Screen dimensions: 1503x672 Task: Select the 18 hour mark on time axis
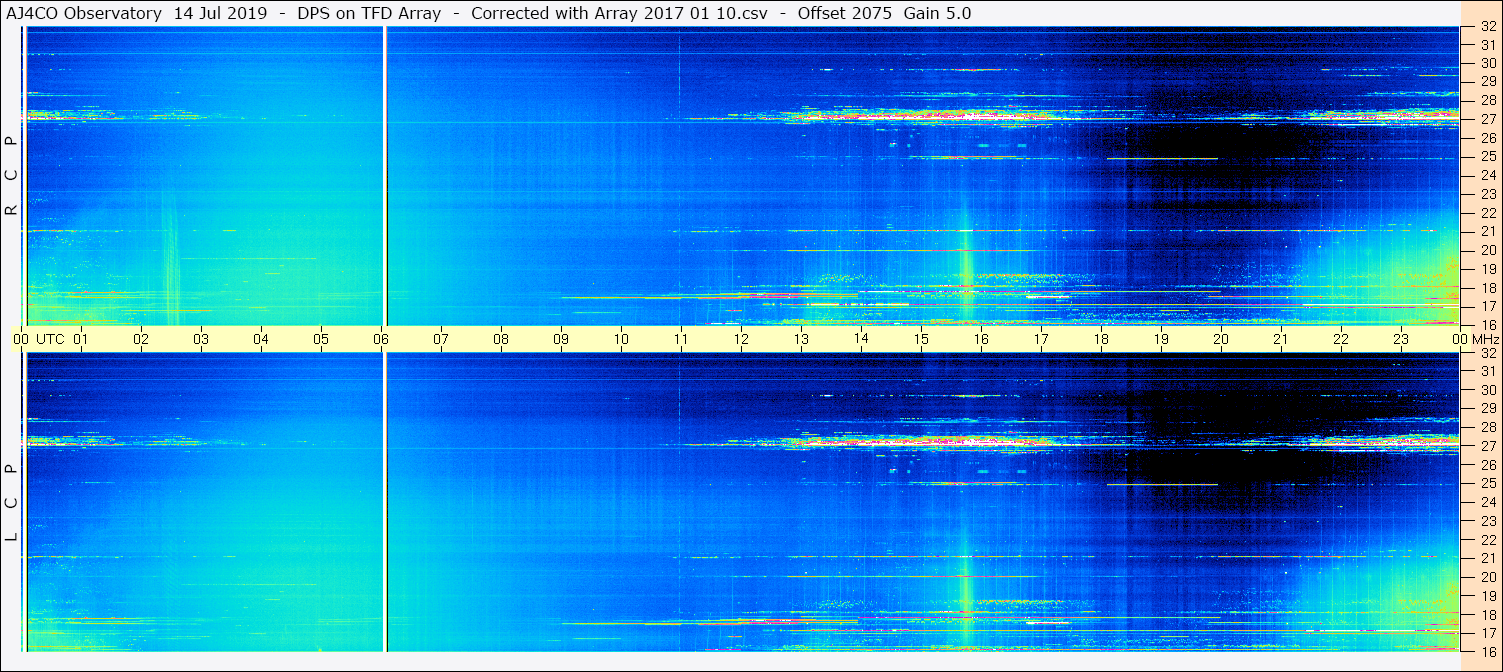click(1101, 339)
